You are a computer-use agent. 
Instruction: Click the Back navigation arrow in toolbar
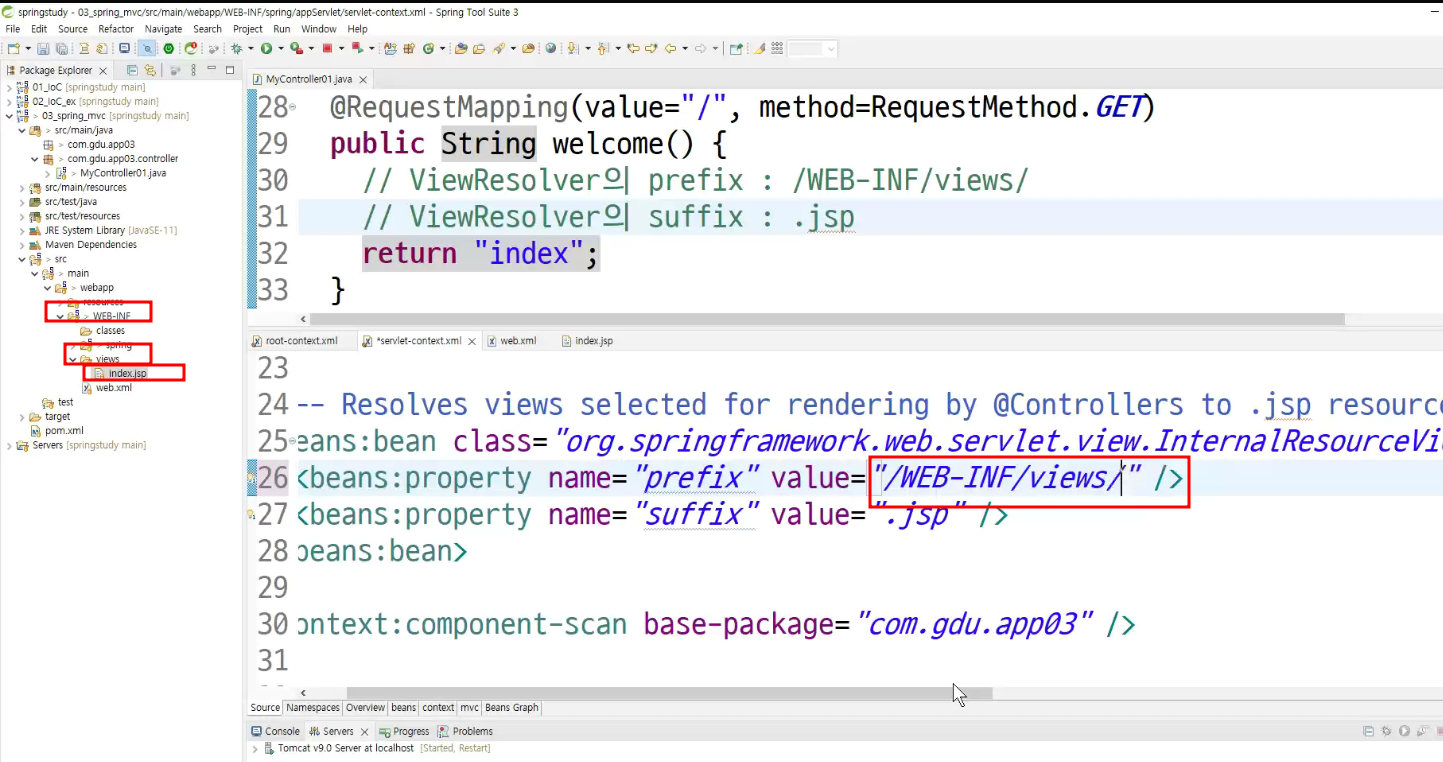coord(669,48)
